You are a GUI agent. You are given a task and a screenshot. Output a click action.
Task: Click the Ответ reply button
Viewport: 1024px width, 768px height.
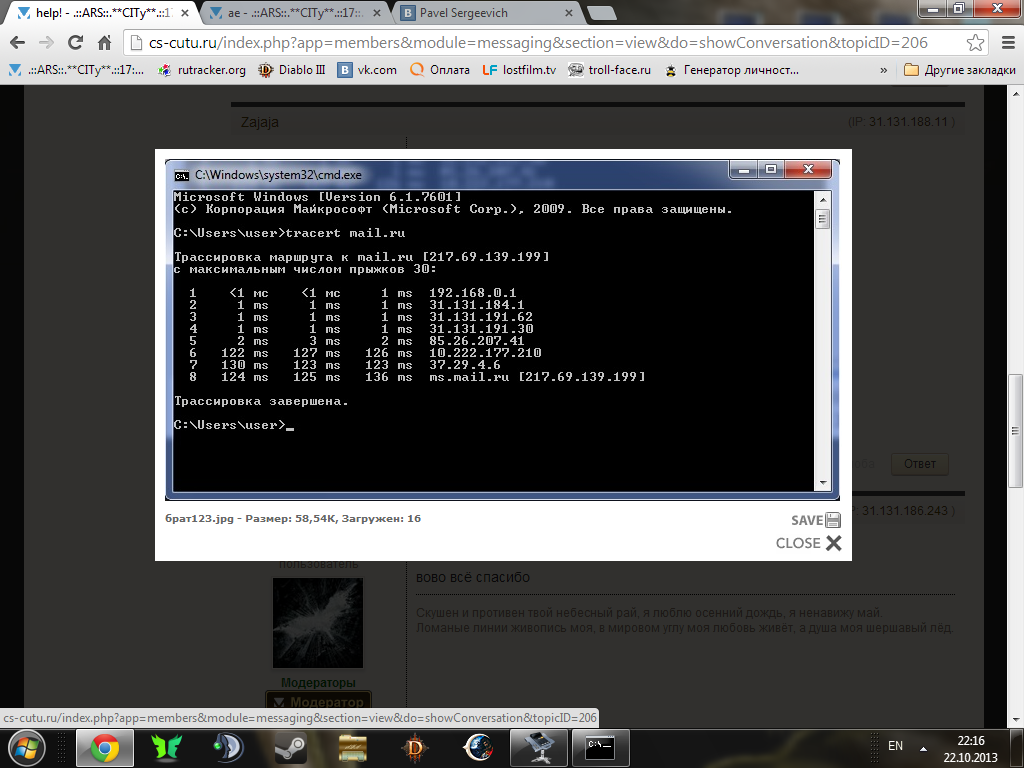[920, 464]
